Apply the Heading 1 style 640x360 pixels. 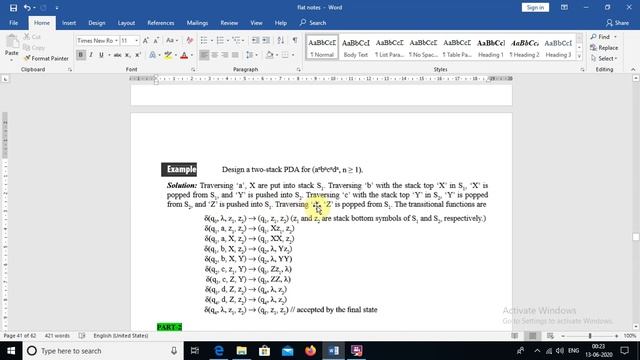coord(491,47)
